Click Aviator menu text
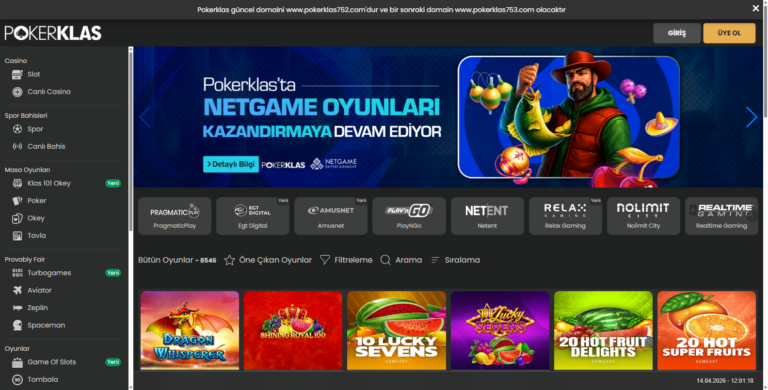768x390 pixels. click(x=40, y=291)
